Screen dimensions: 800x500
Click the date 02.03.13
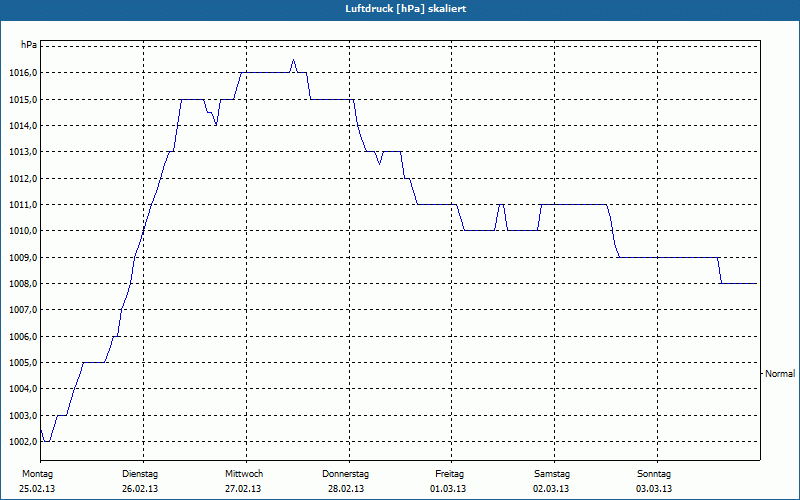point(551,489)
